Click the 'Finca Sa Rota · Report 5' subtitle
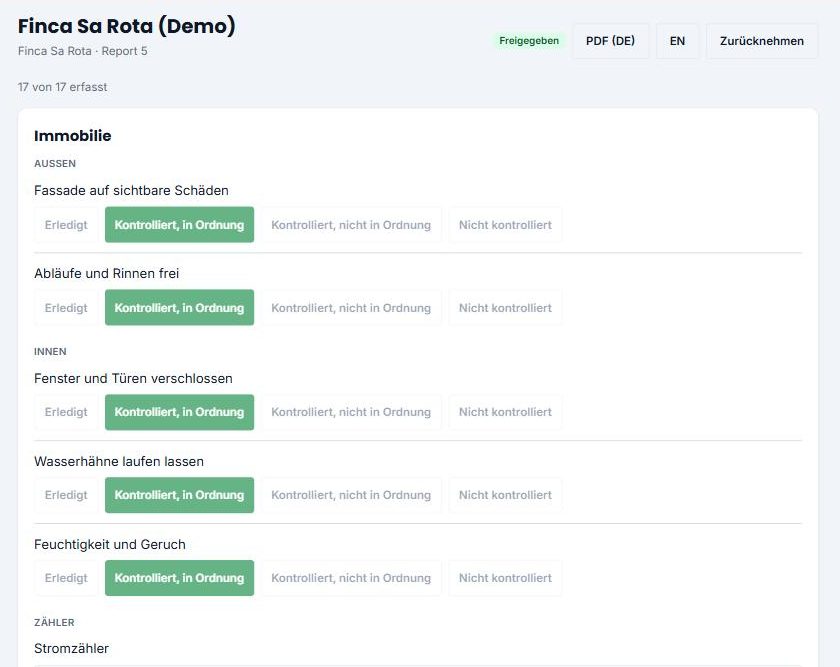840x667 pixels. [x=82, y=51]
